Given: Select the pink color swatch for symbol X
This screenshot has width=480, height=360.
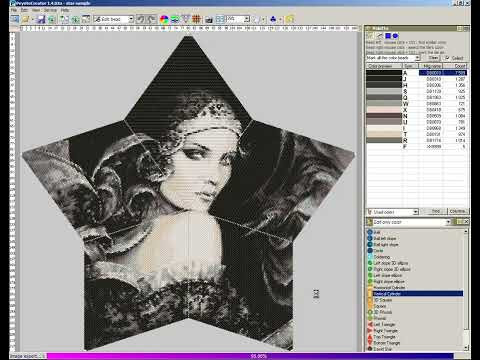Looking at the screenshot, I should click(x=384, y=110).
